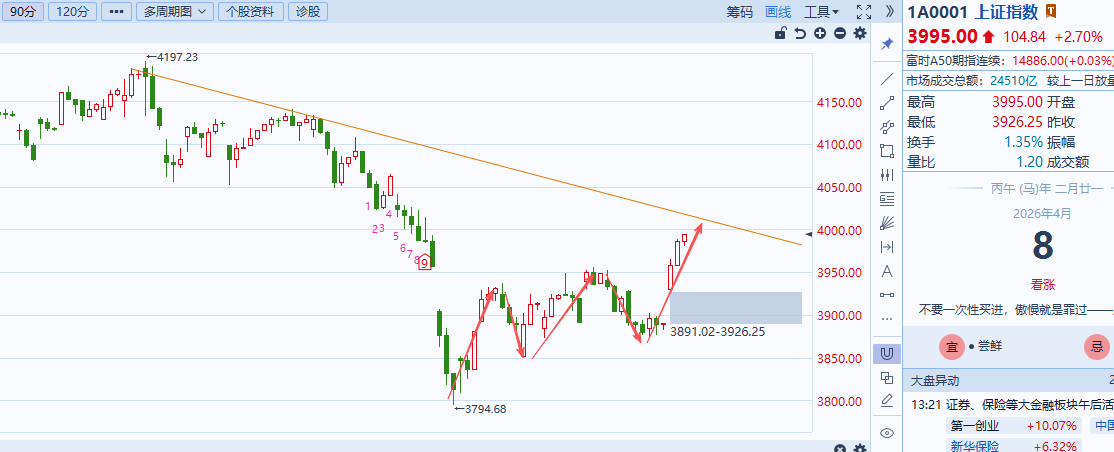
Task: Expand the 工具 menu
Action: click(x=822, y=12)
